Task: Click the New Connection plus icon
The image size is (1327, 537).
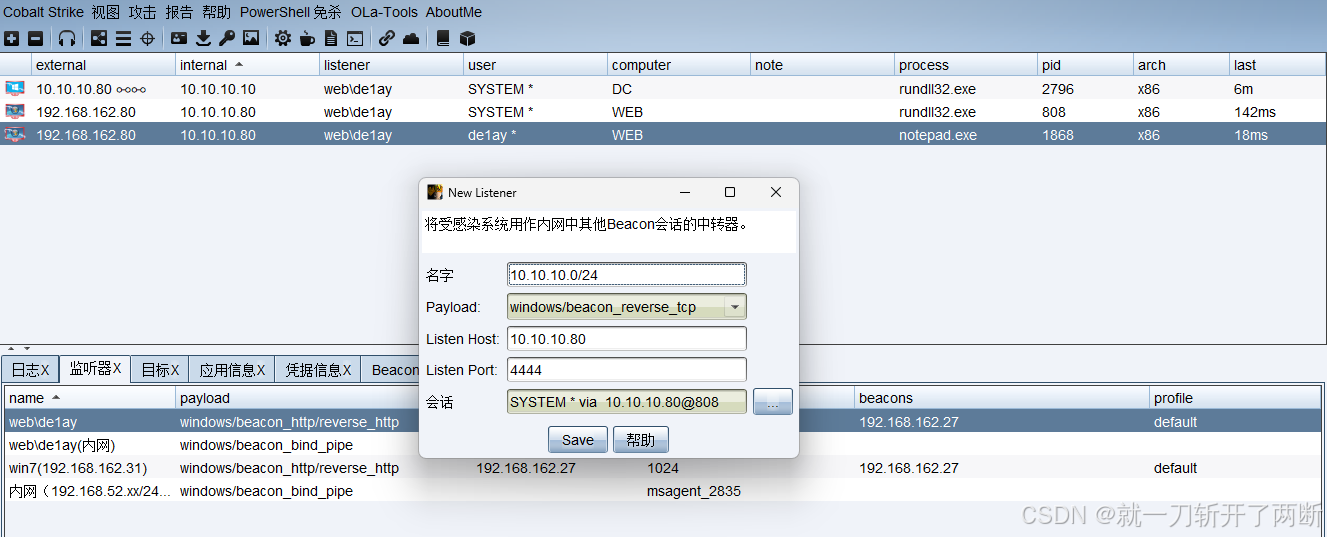Action: tap(11, 38)
